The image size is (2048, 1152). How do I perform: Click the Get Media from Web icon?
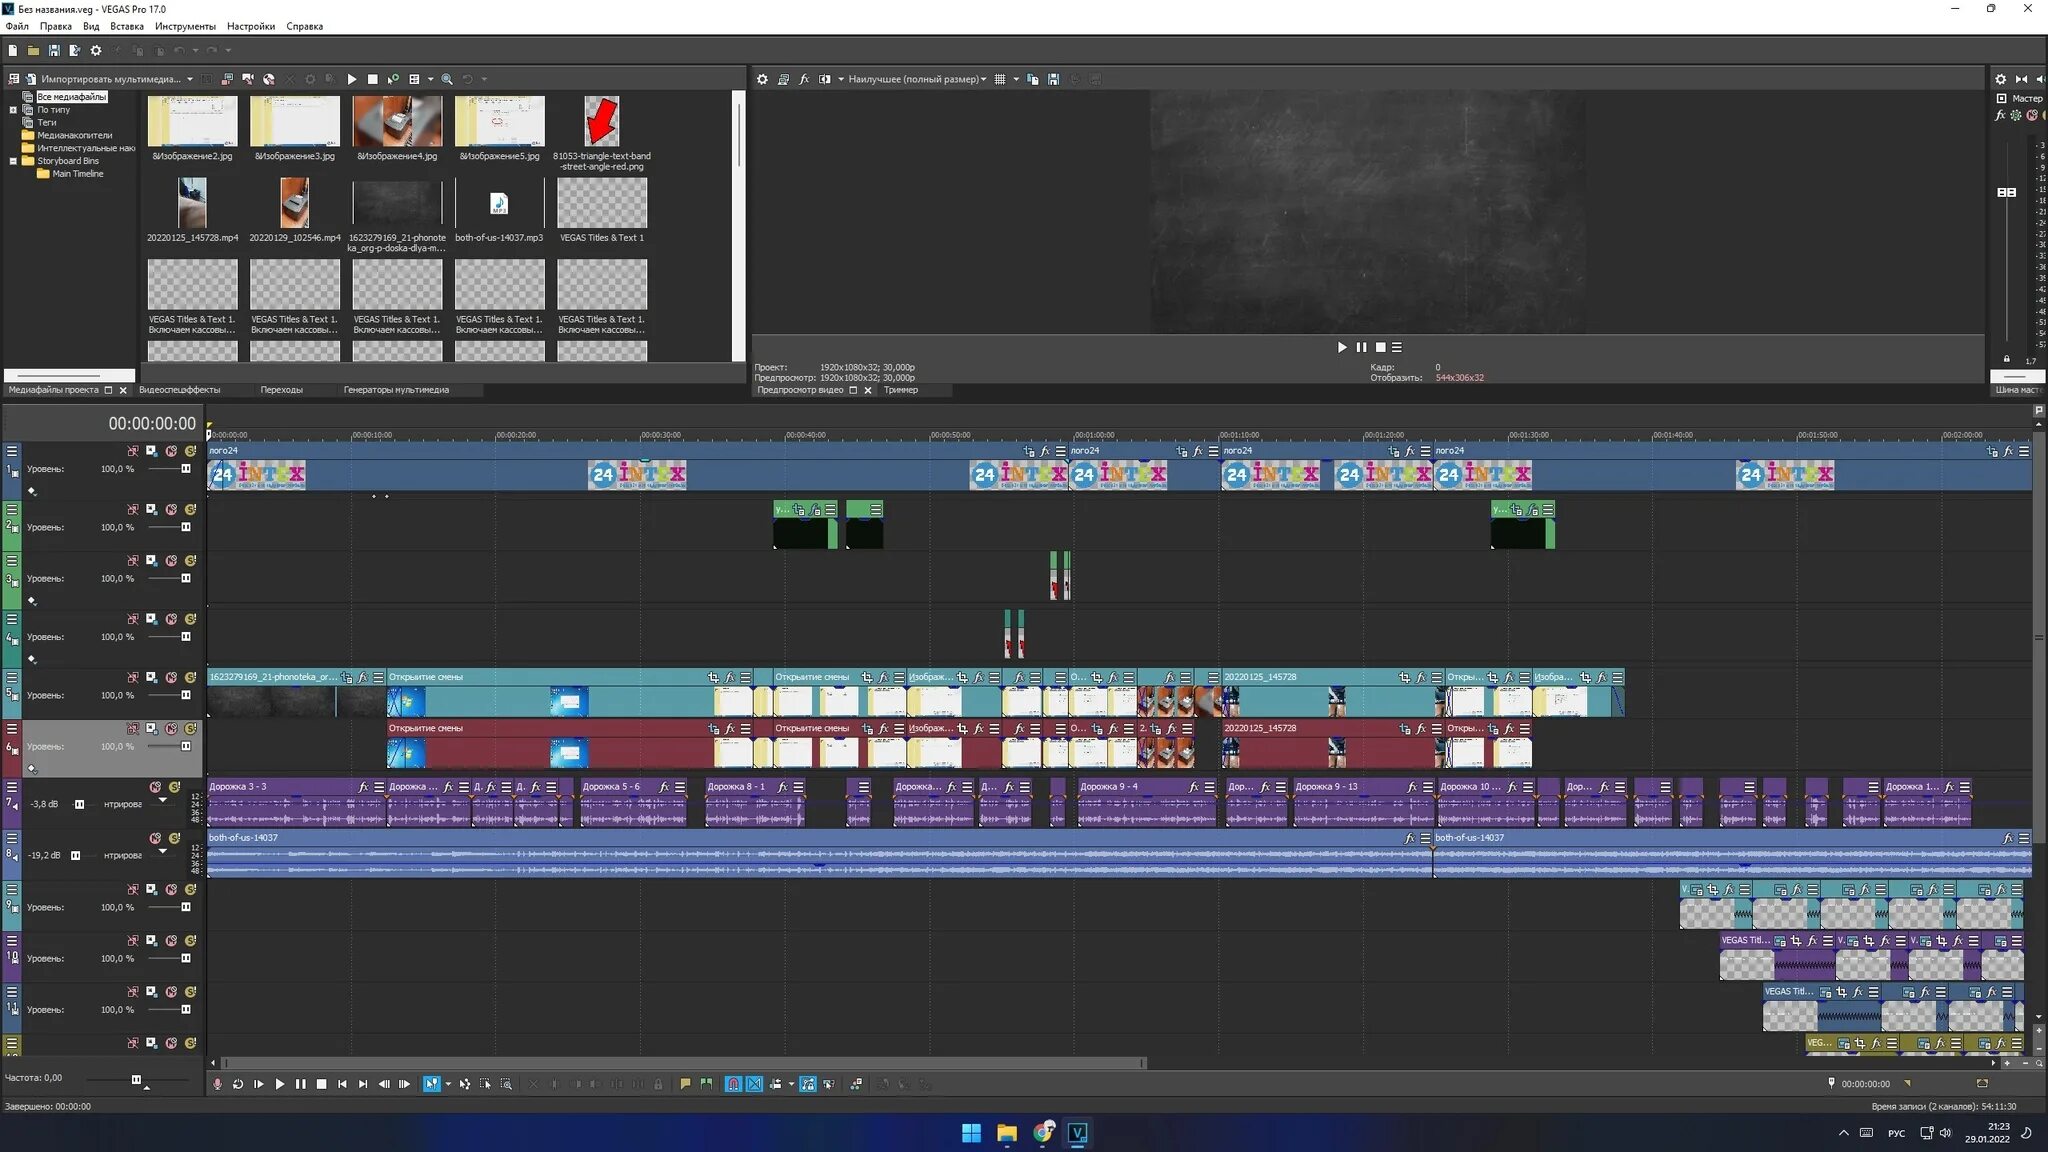[x=268, y=79]
